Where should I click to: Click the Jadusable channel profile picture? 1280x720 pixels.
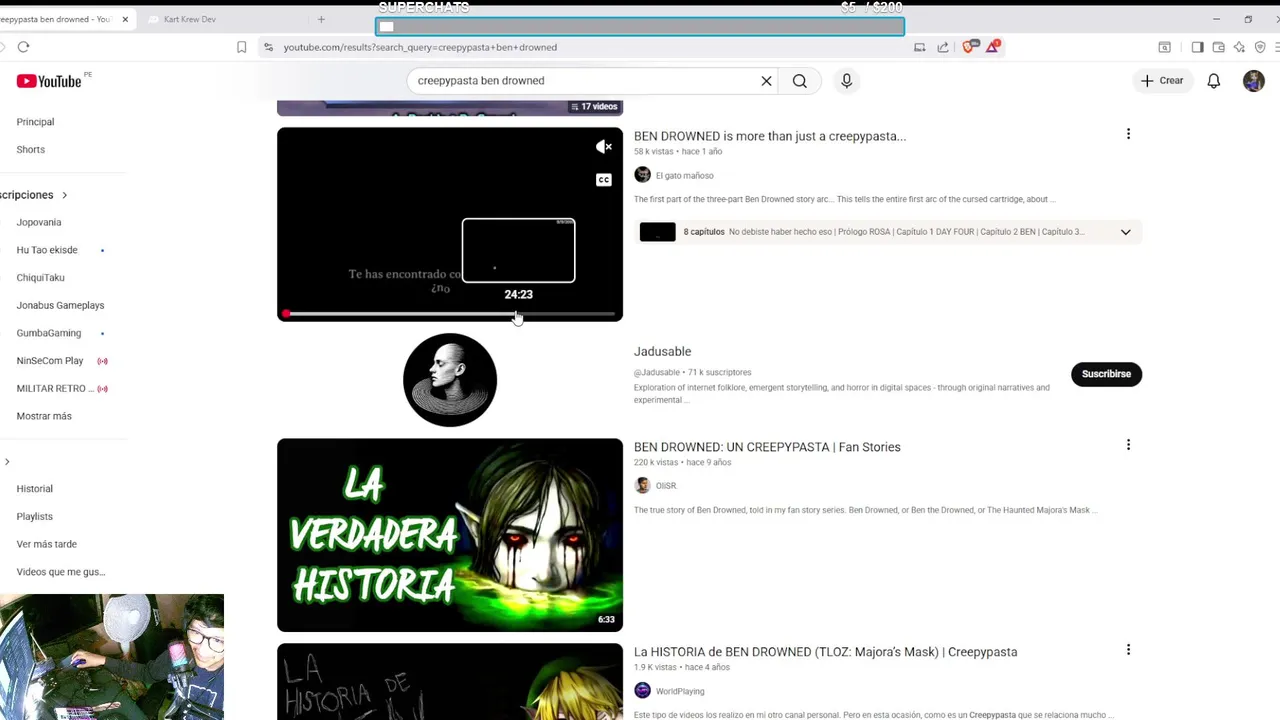point(450,380)
